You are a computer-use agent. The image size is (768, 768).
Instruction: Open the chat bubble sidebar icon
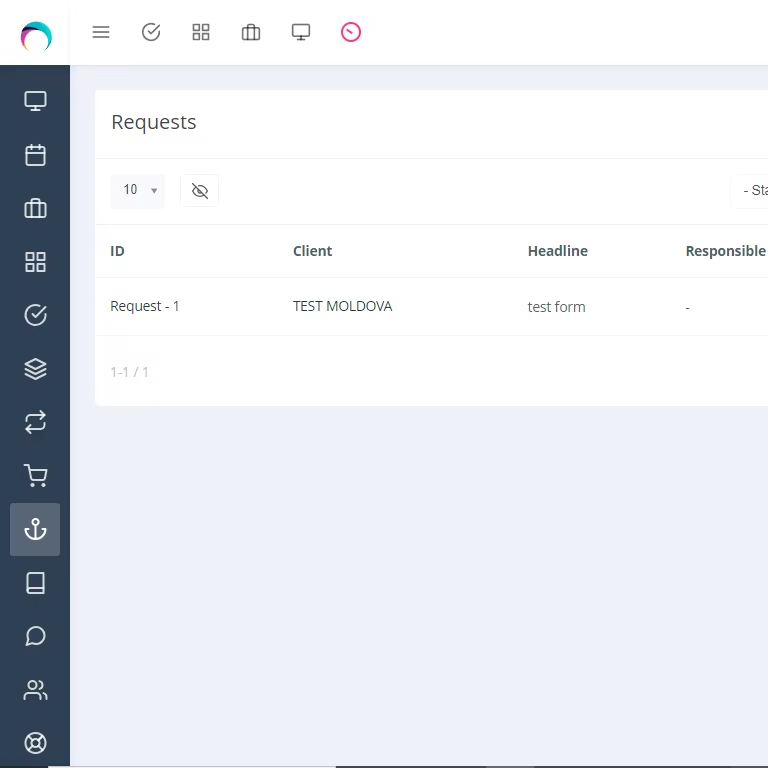point(35,636)
